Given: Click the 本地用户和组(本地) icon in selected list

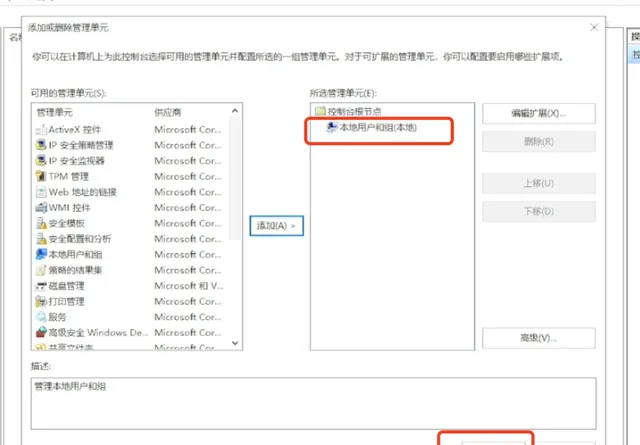Looking at the screenshot, I should coord(332,127).
